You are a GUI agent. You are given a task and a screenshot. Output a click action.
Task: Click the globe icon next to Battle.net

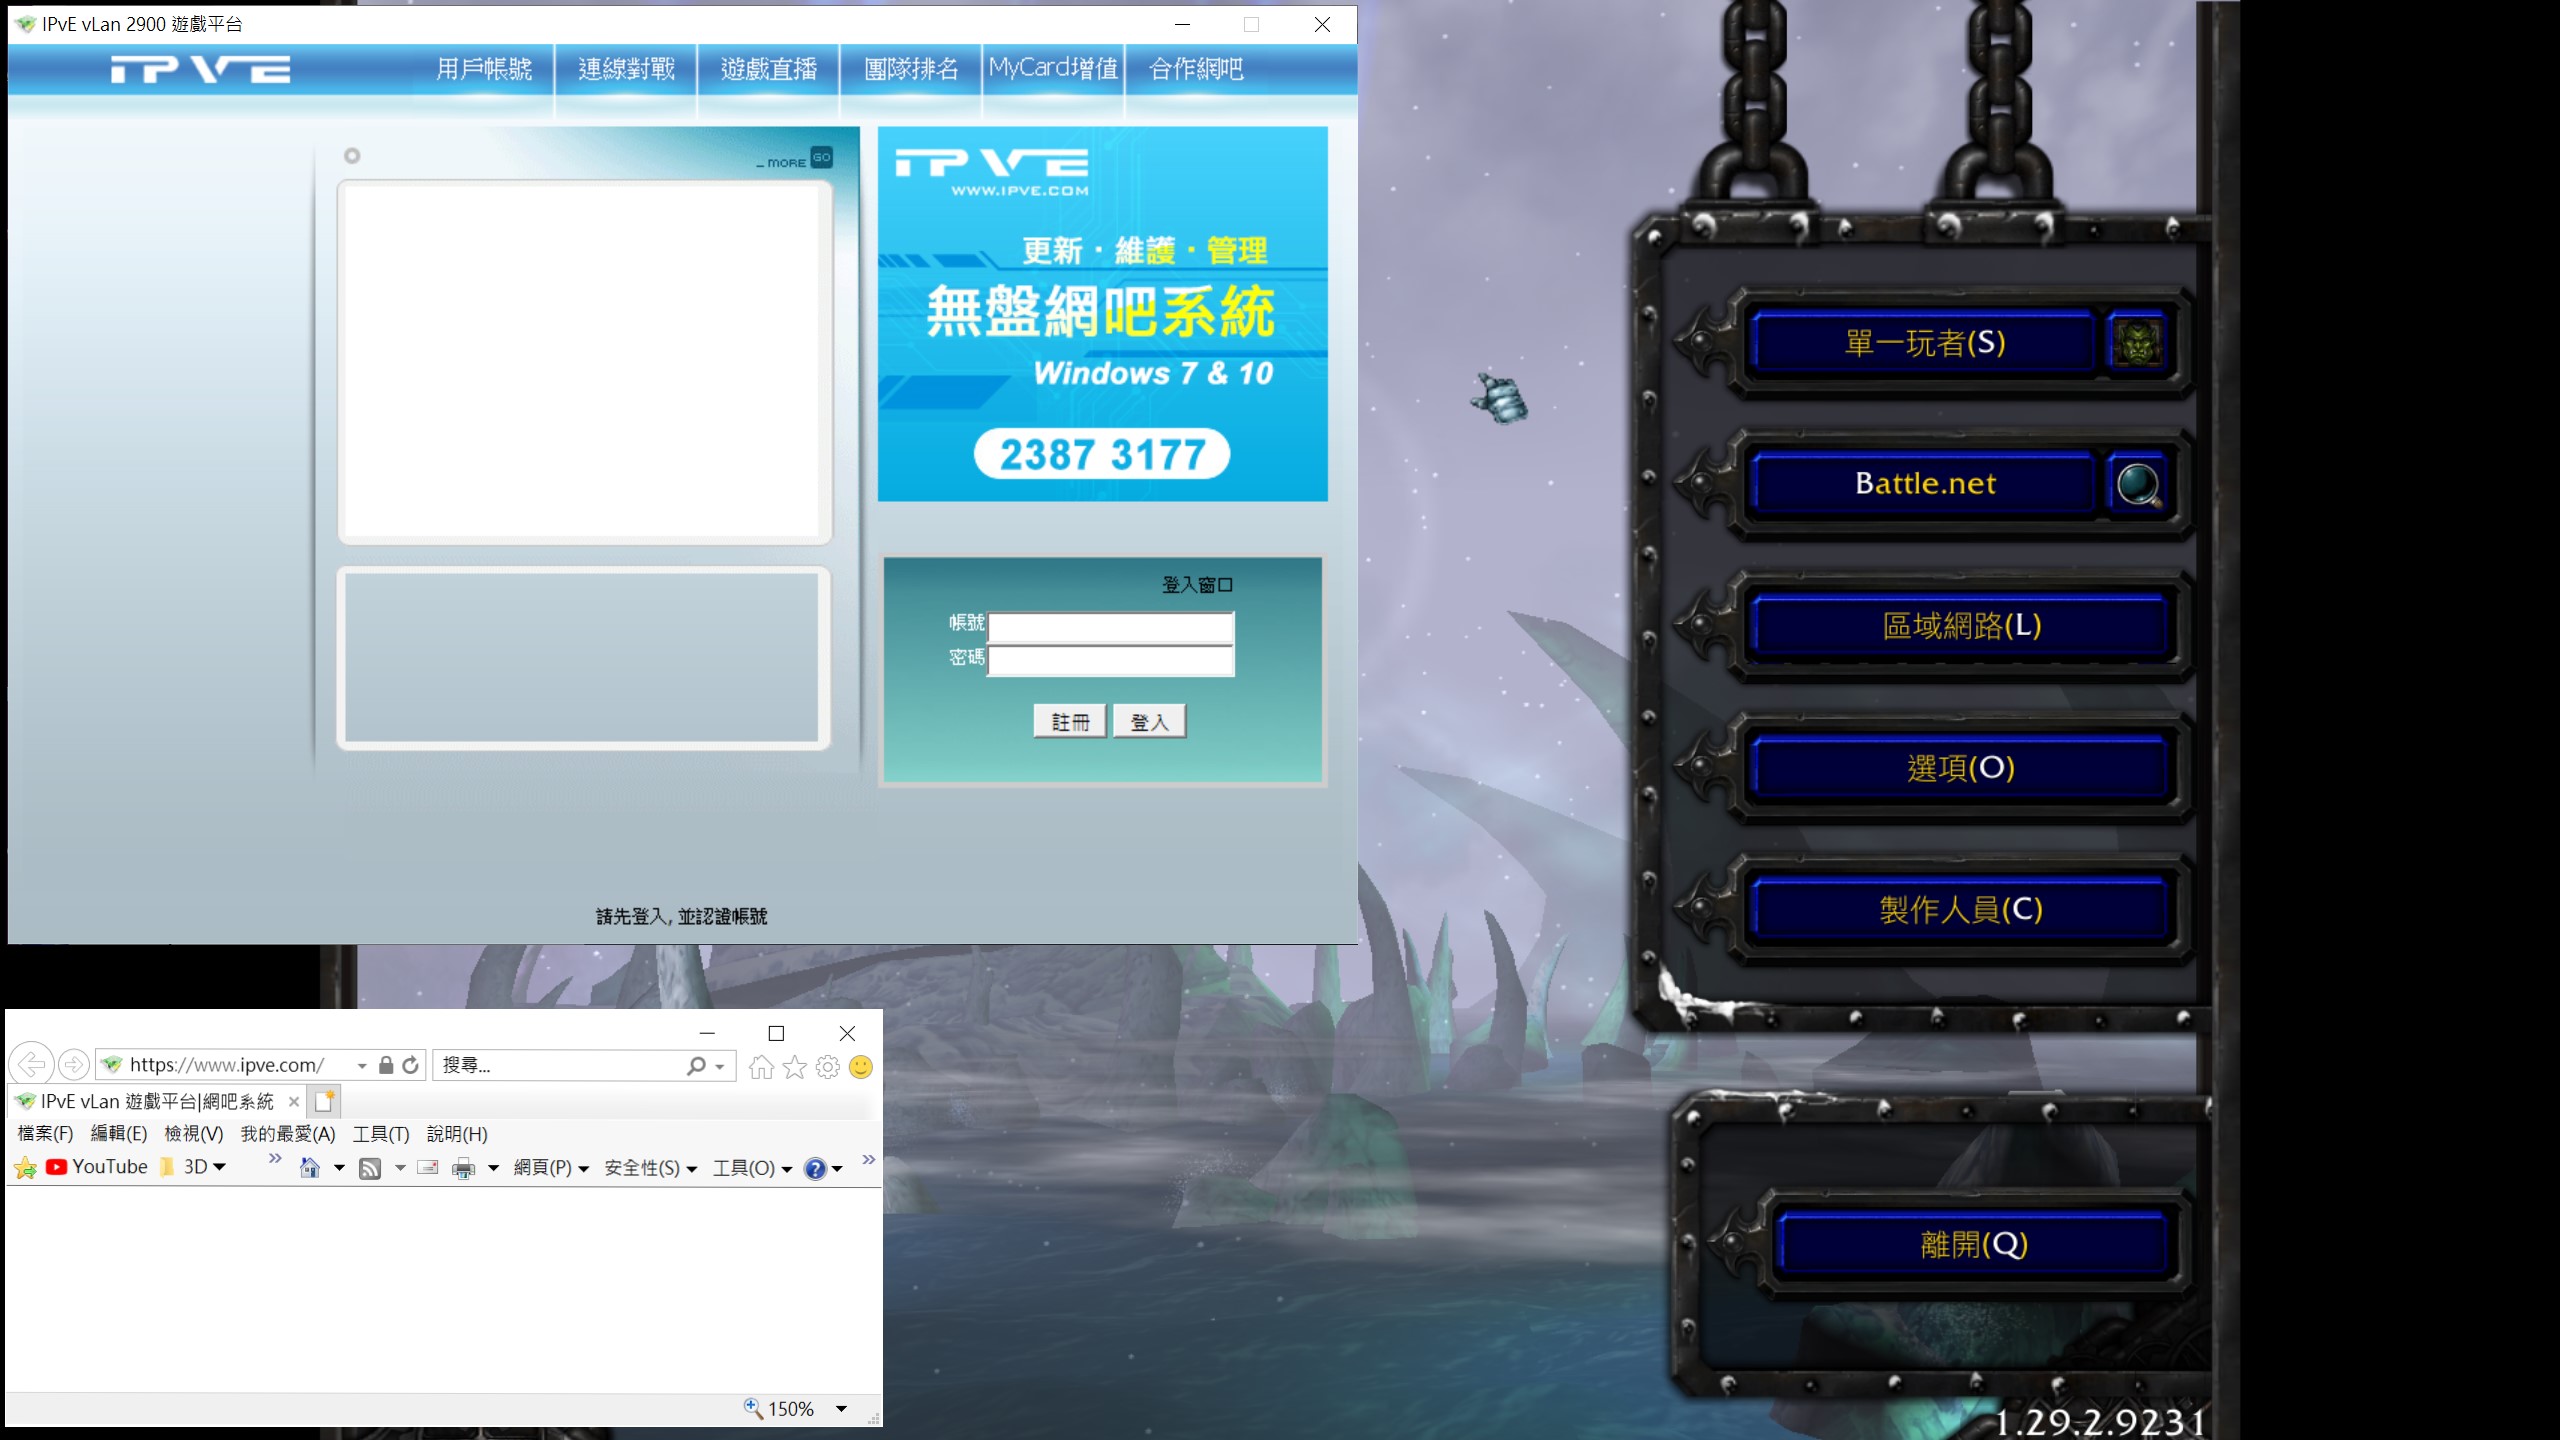2137,485
